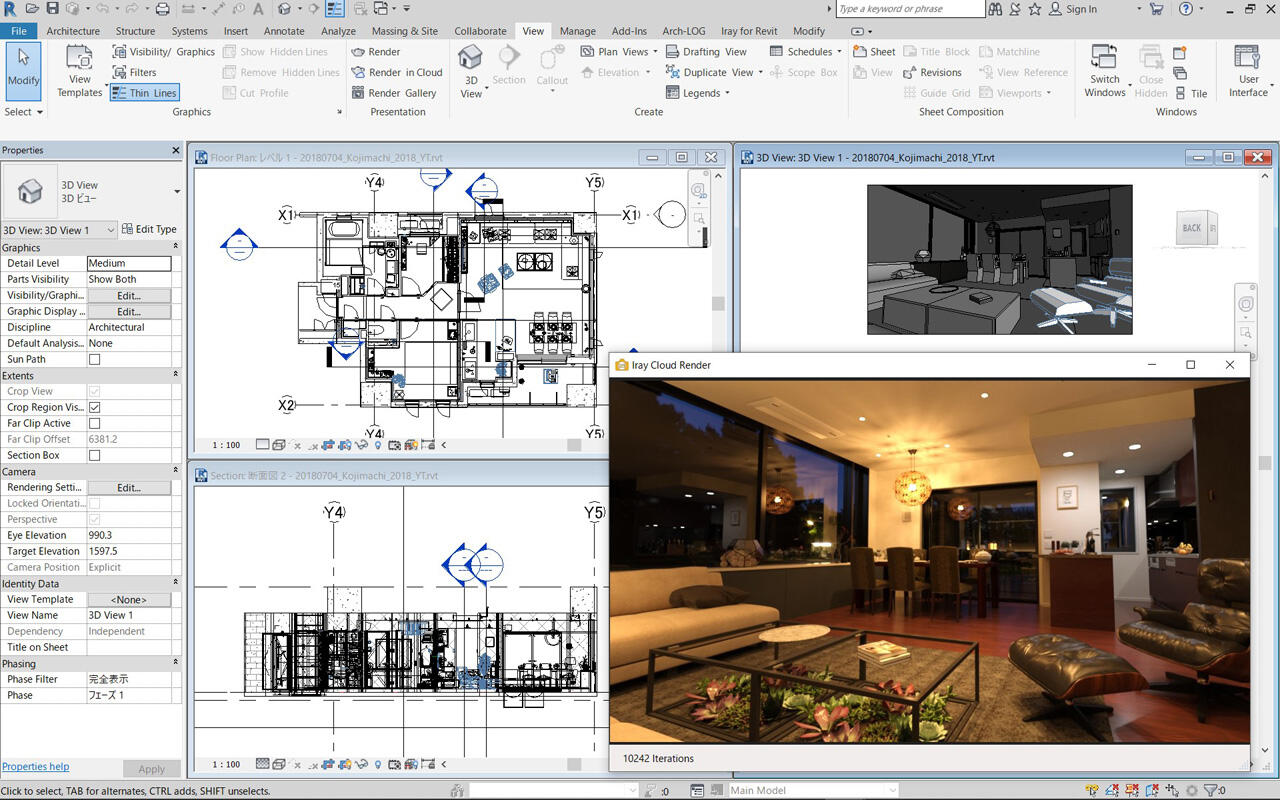Select the Thin Lines tool
The height and width of the screenshot is (800, 1280).
[x=144, y=93]
